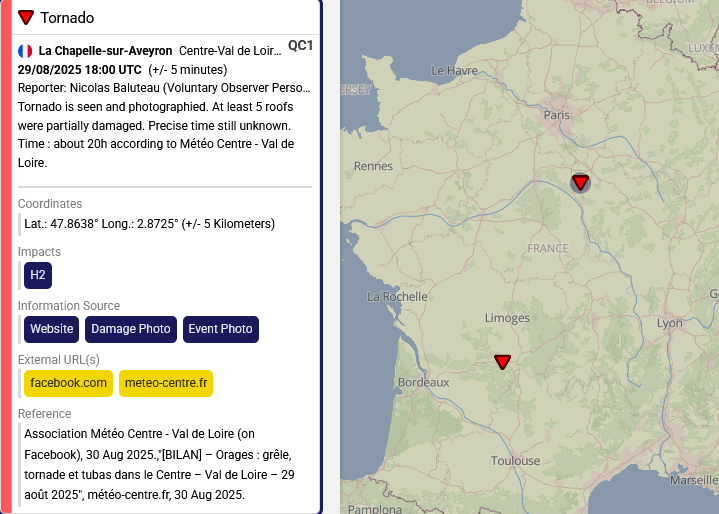The image size is (719, 514).
Task: Click the Centre-Val de Loir… region text
Action: point(230,51)
